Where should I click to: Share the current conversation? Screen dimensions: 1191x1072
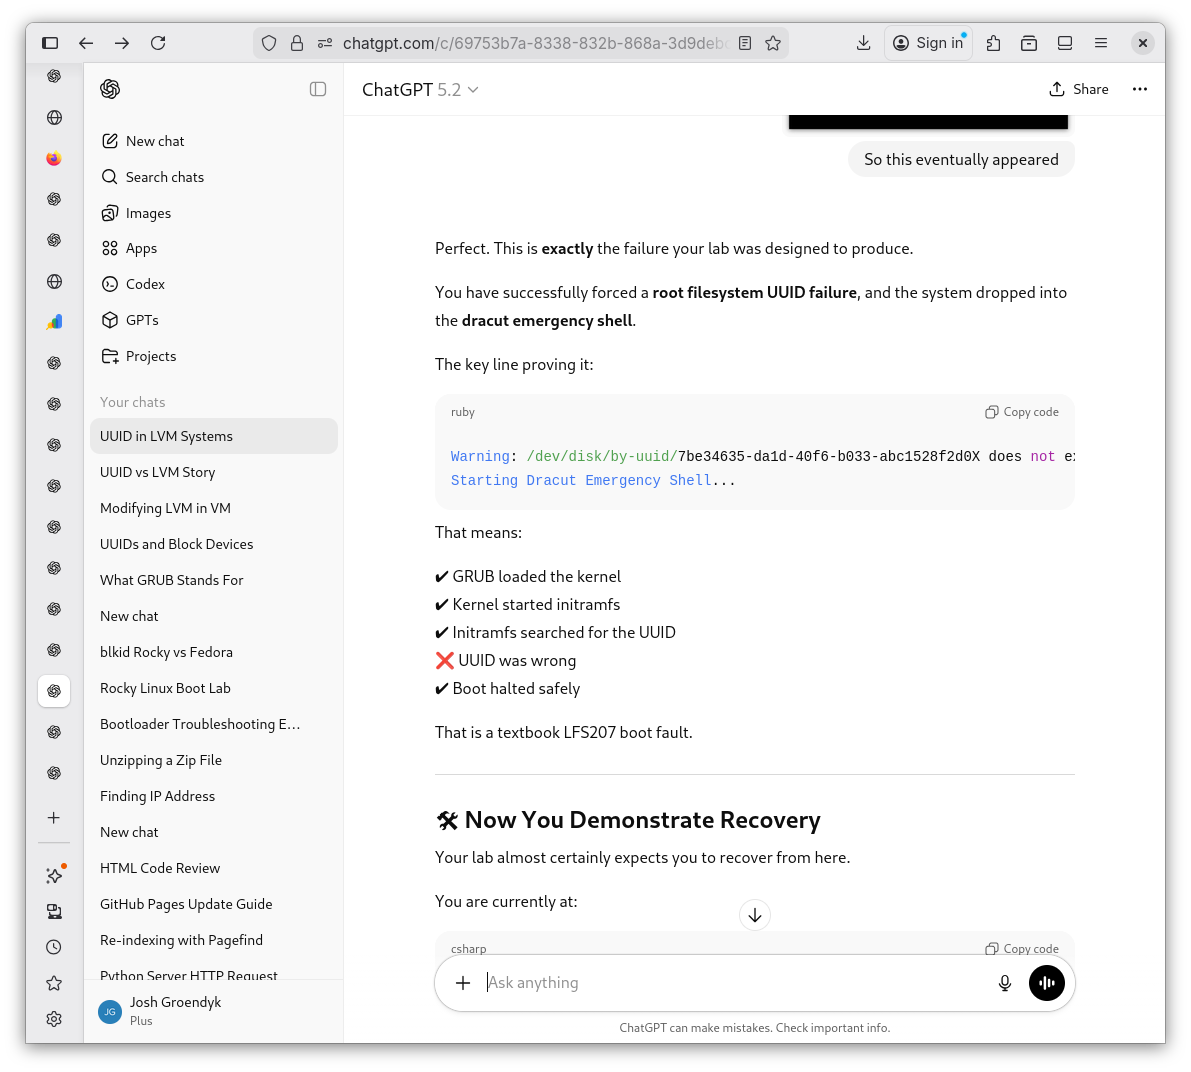1079,89
